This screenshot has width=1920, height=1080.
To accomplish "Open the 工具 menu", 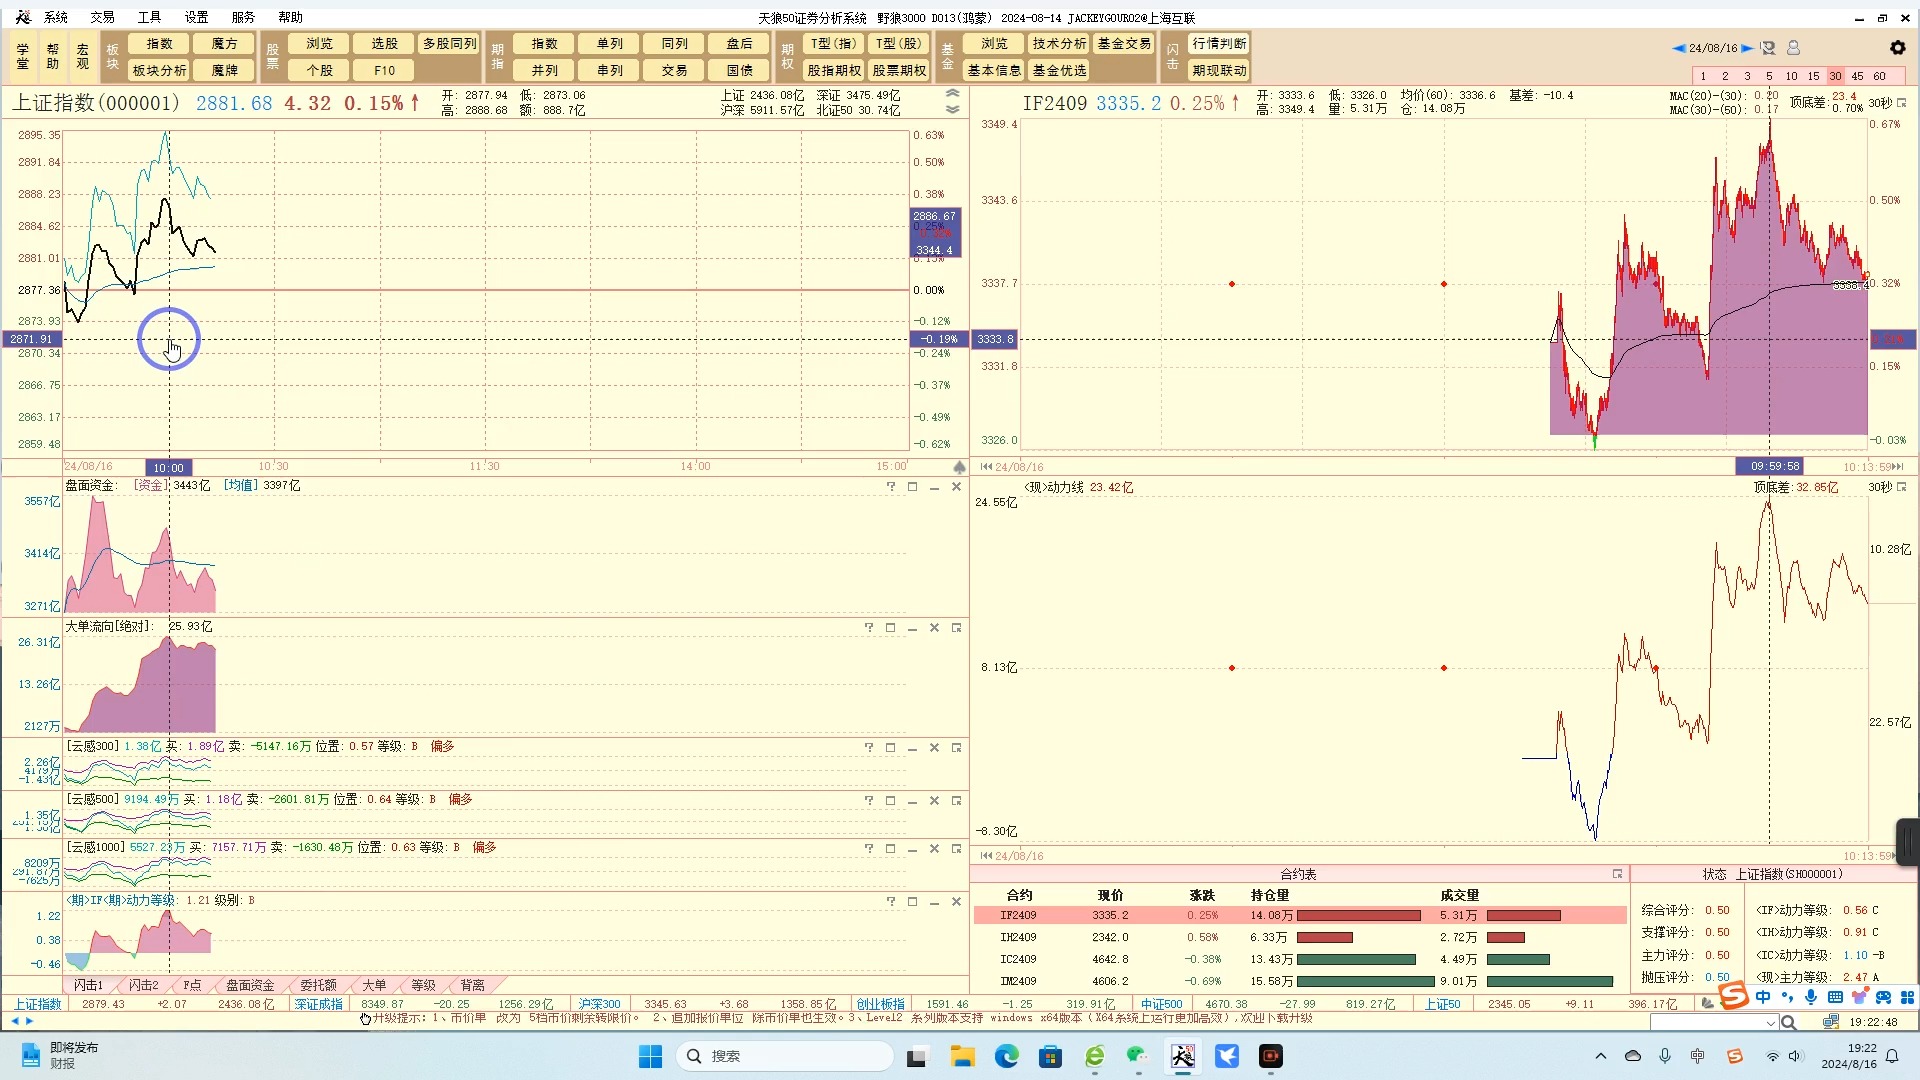I will (x=149, y=17).
